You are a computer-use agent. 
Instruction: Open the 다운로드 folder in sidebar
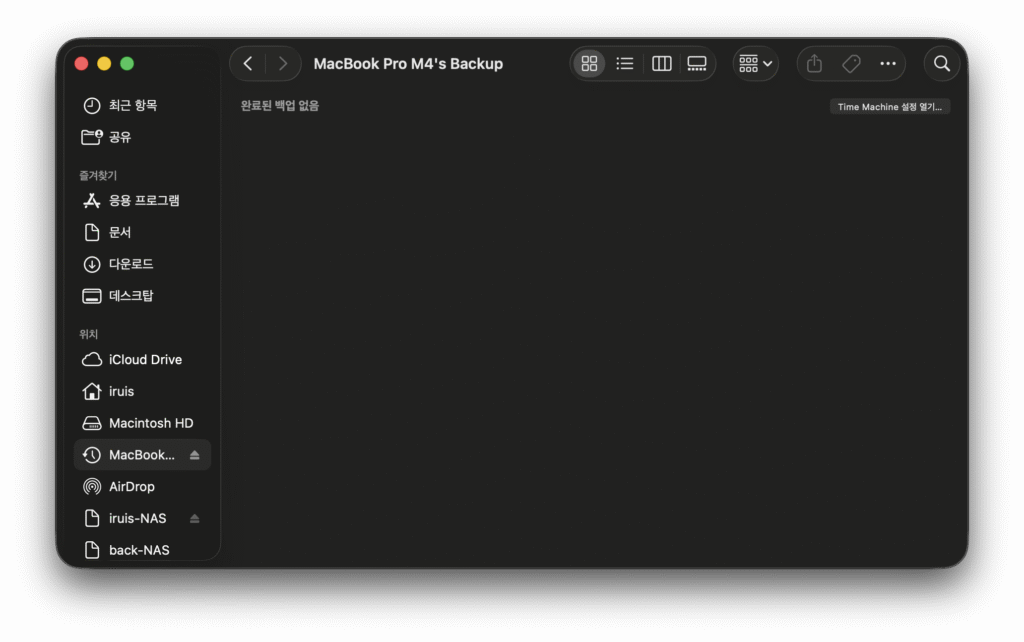[x=130, y=264]
